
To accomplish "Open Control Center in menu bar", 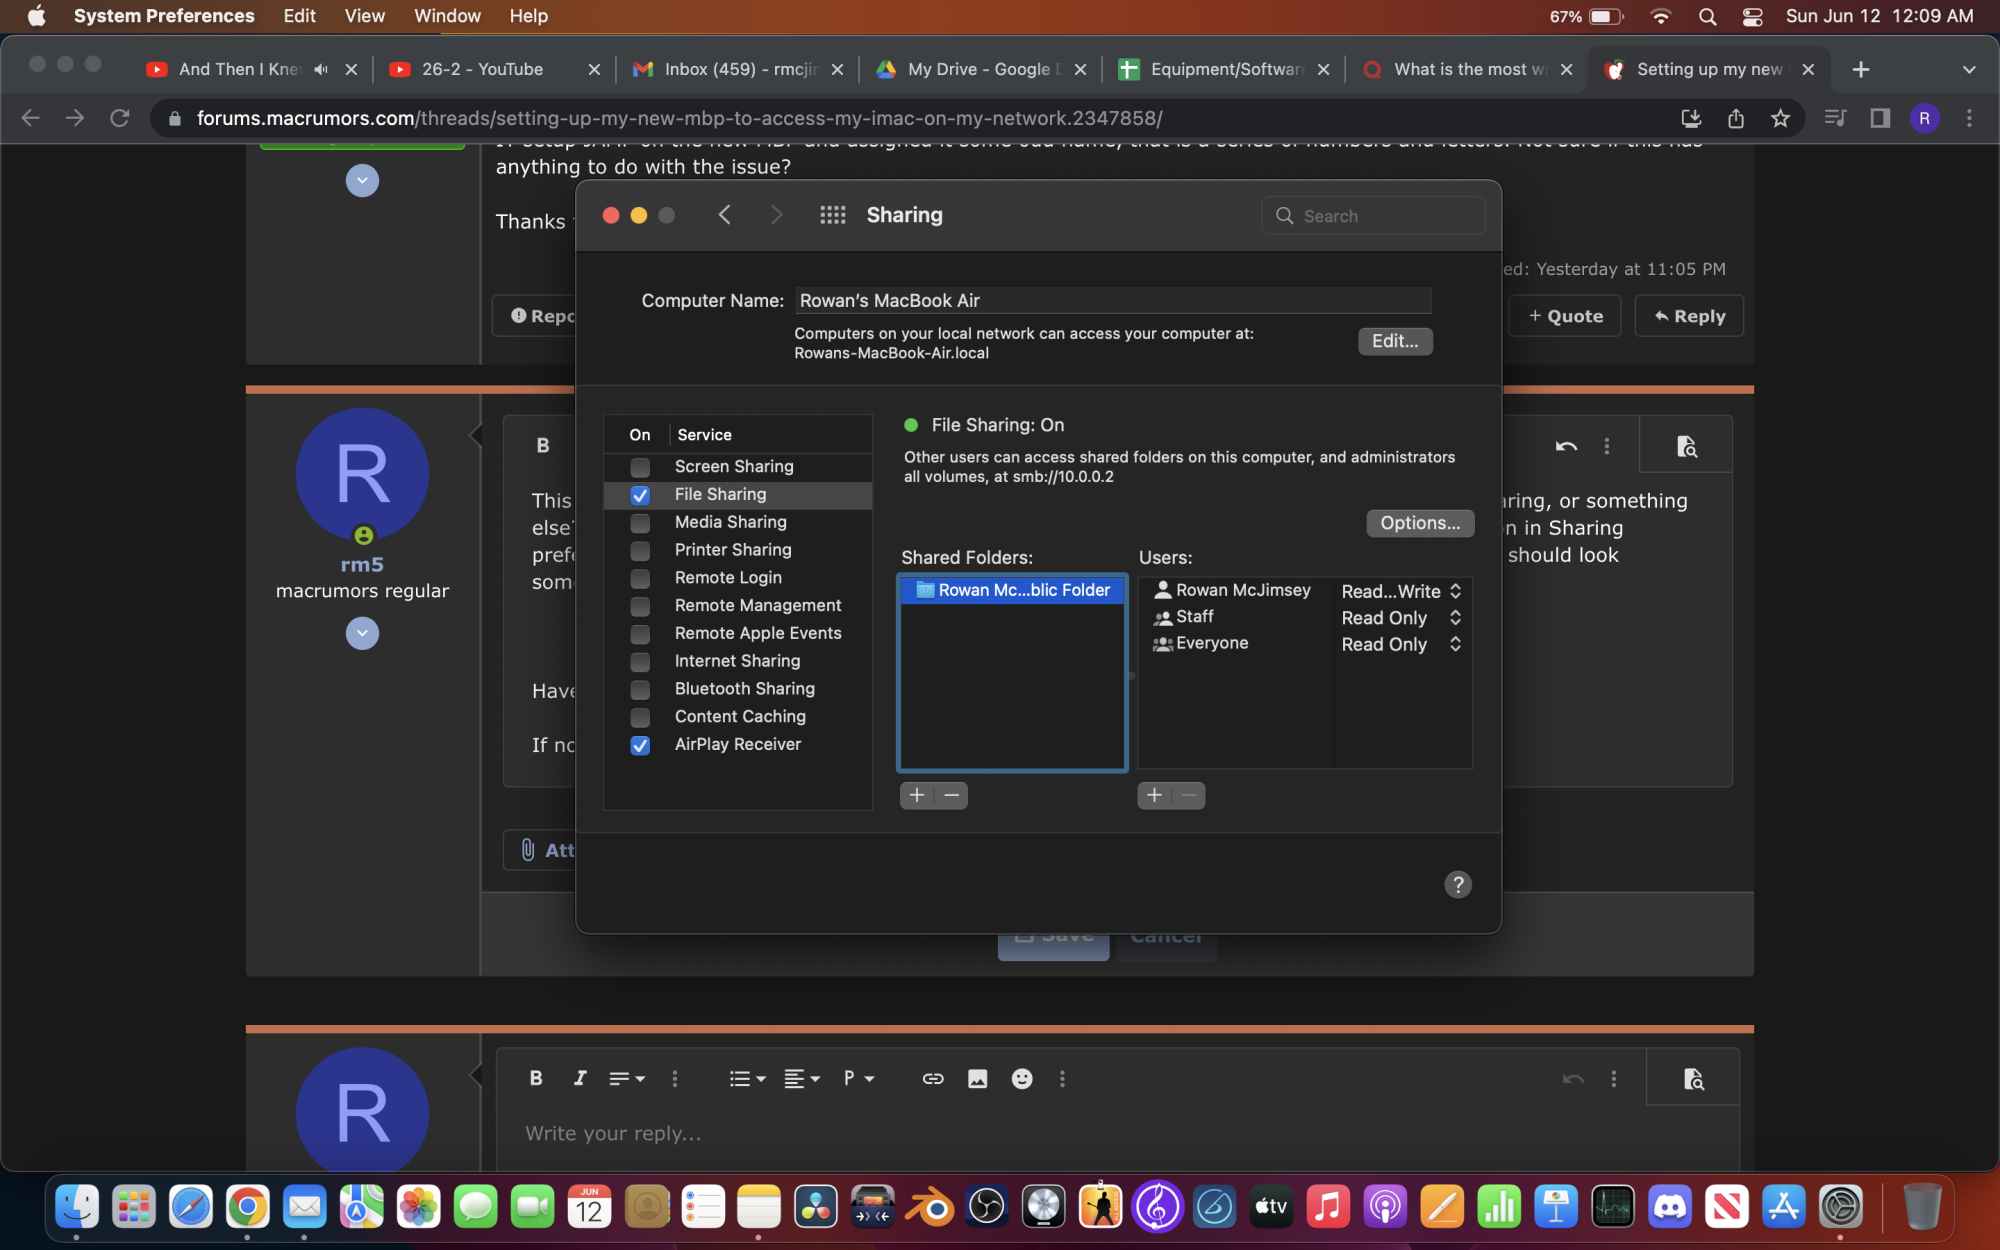I will point(1753,16).
